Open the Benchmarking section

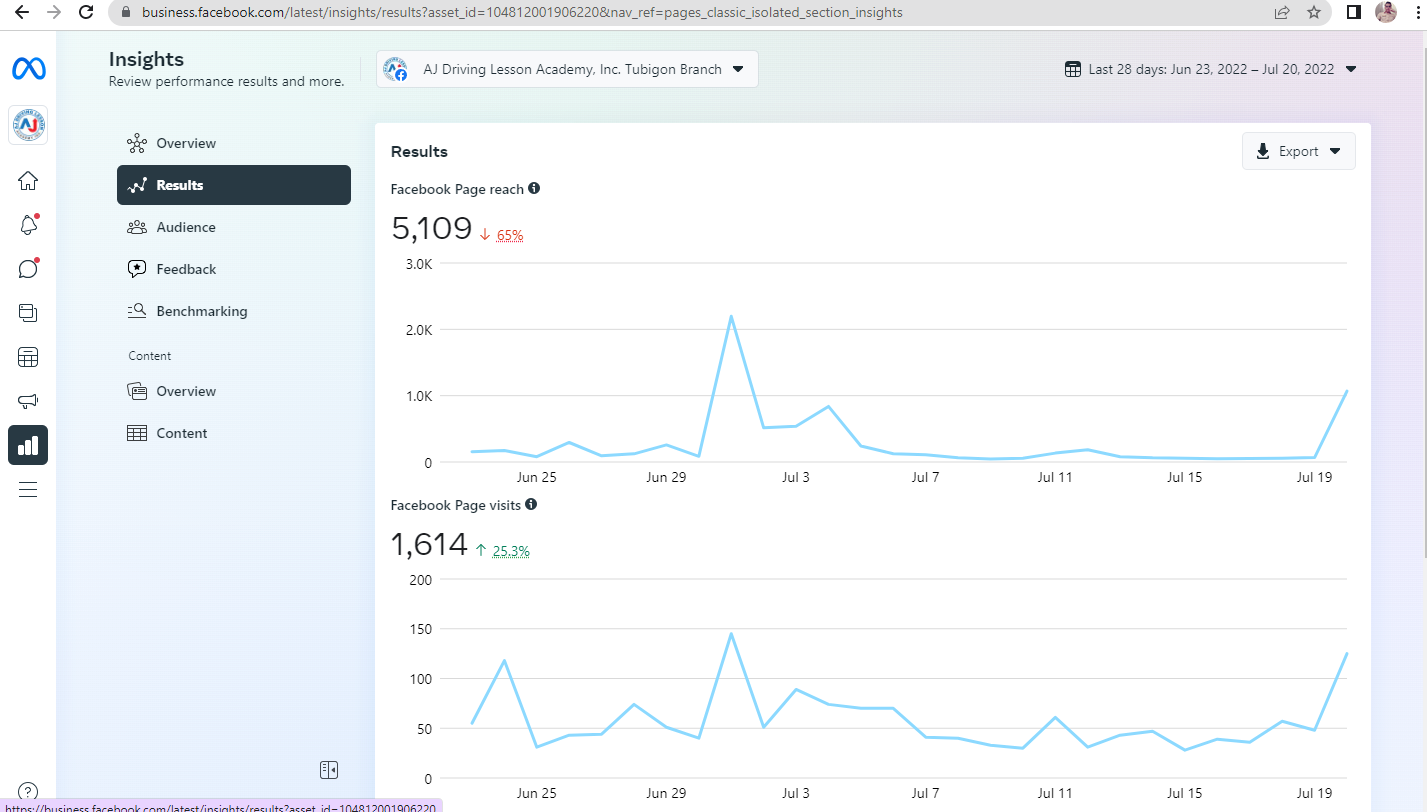[234, 311]
